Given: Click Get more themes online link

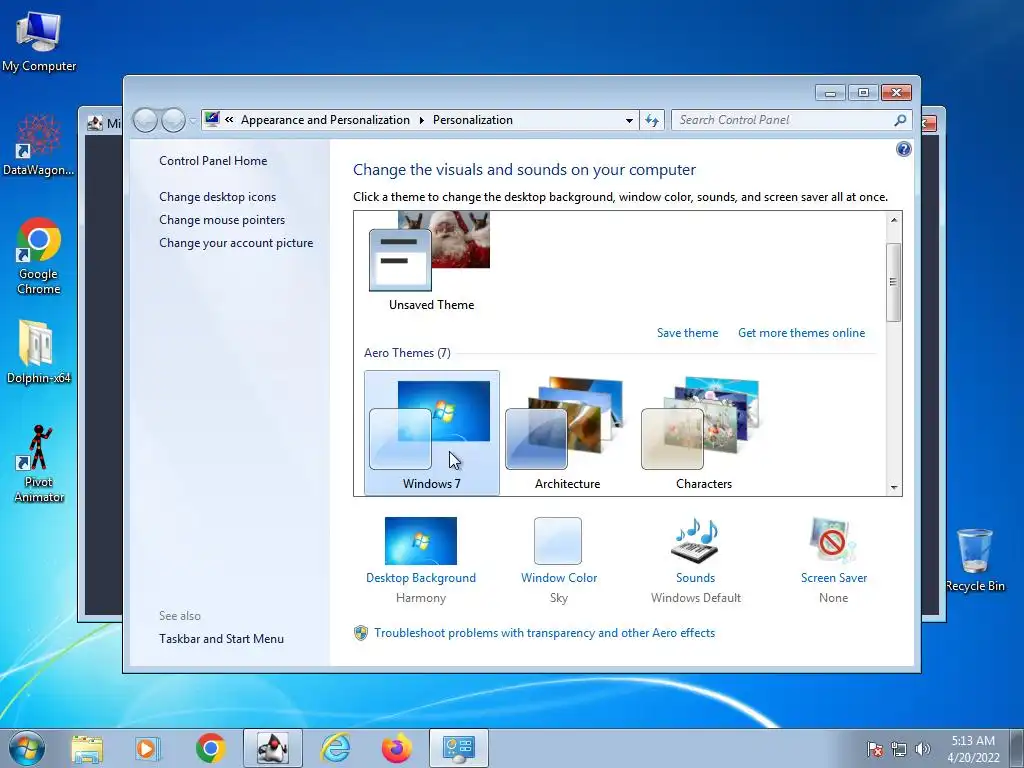Looking at the screenshot, I should tap(801, 333).
